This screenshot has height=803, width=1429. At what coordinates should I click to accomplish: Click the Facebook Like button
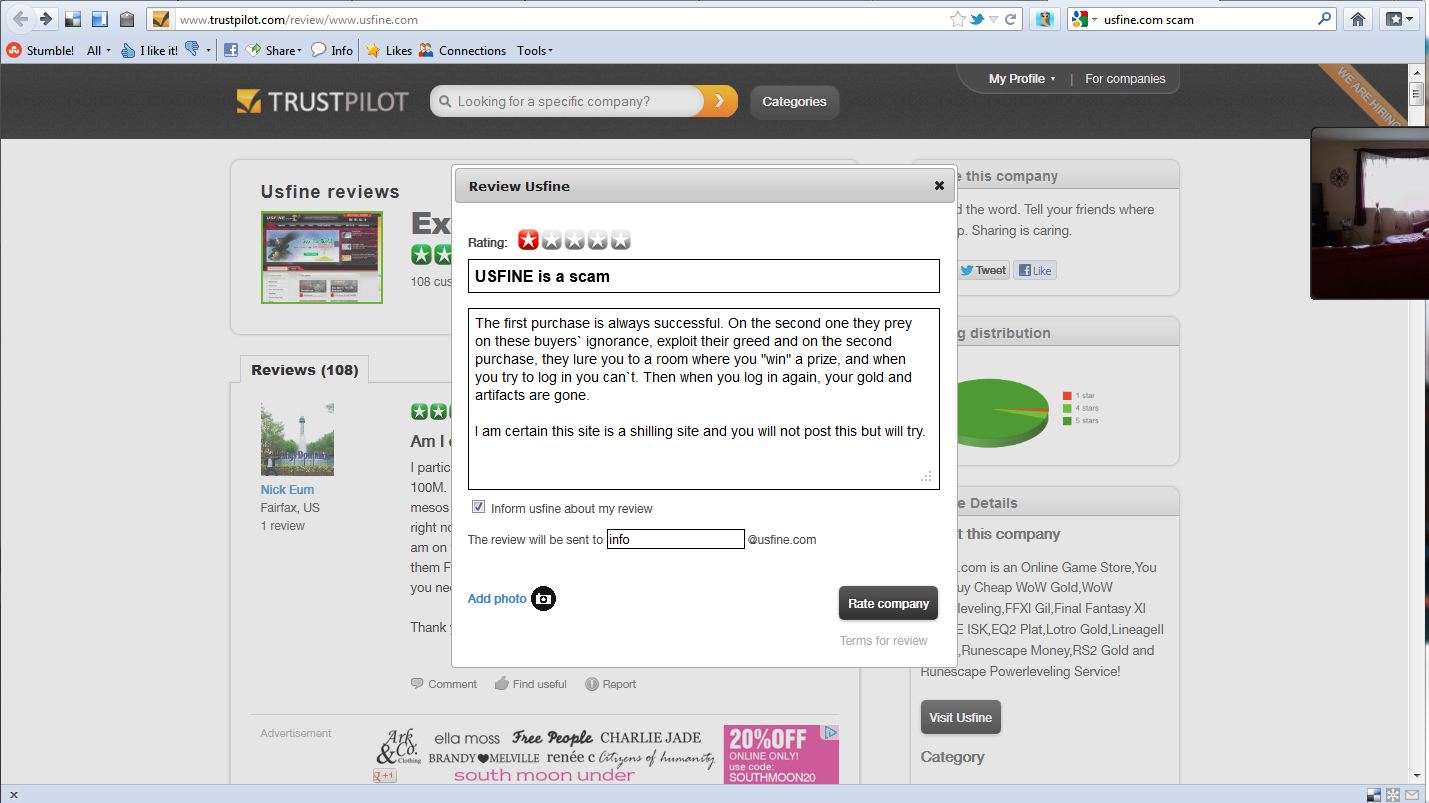coord(1035,270)
